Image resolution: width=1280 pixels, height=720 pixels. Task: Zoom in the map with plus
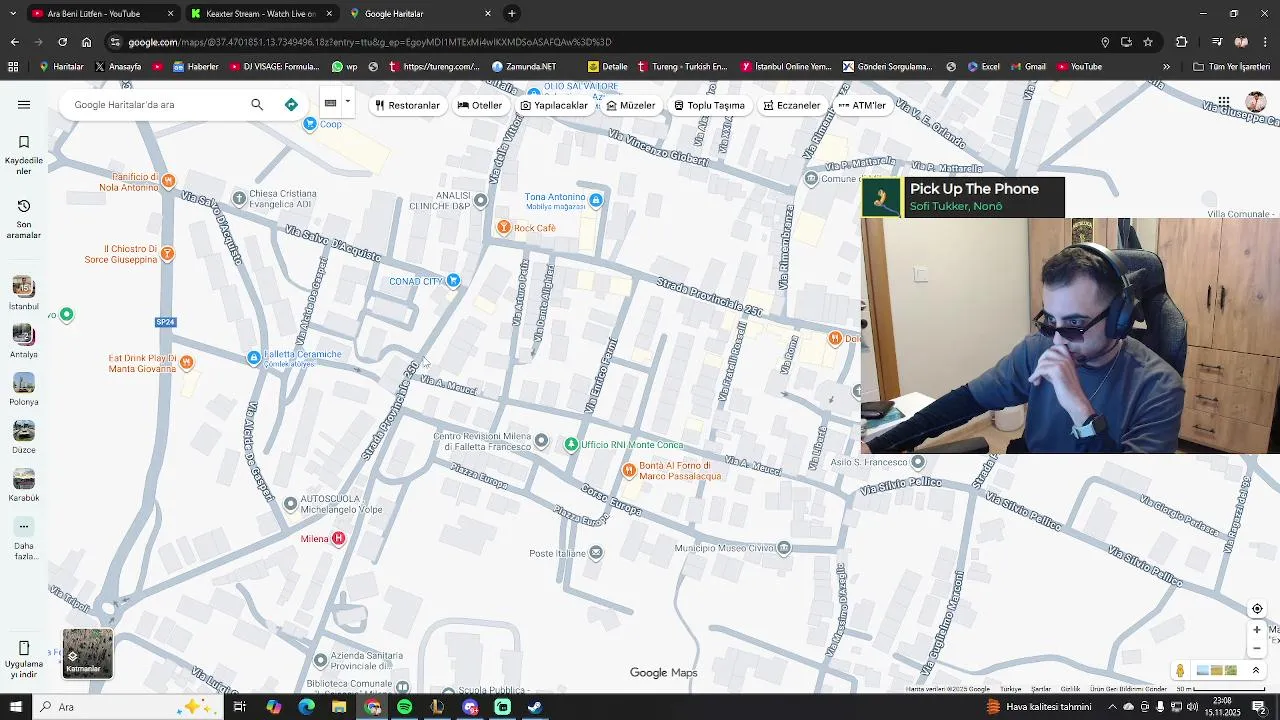coord(1257,630)
